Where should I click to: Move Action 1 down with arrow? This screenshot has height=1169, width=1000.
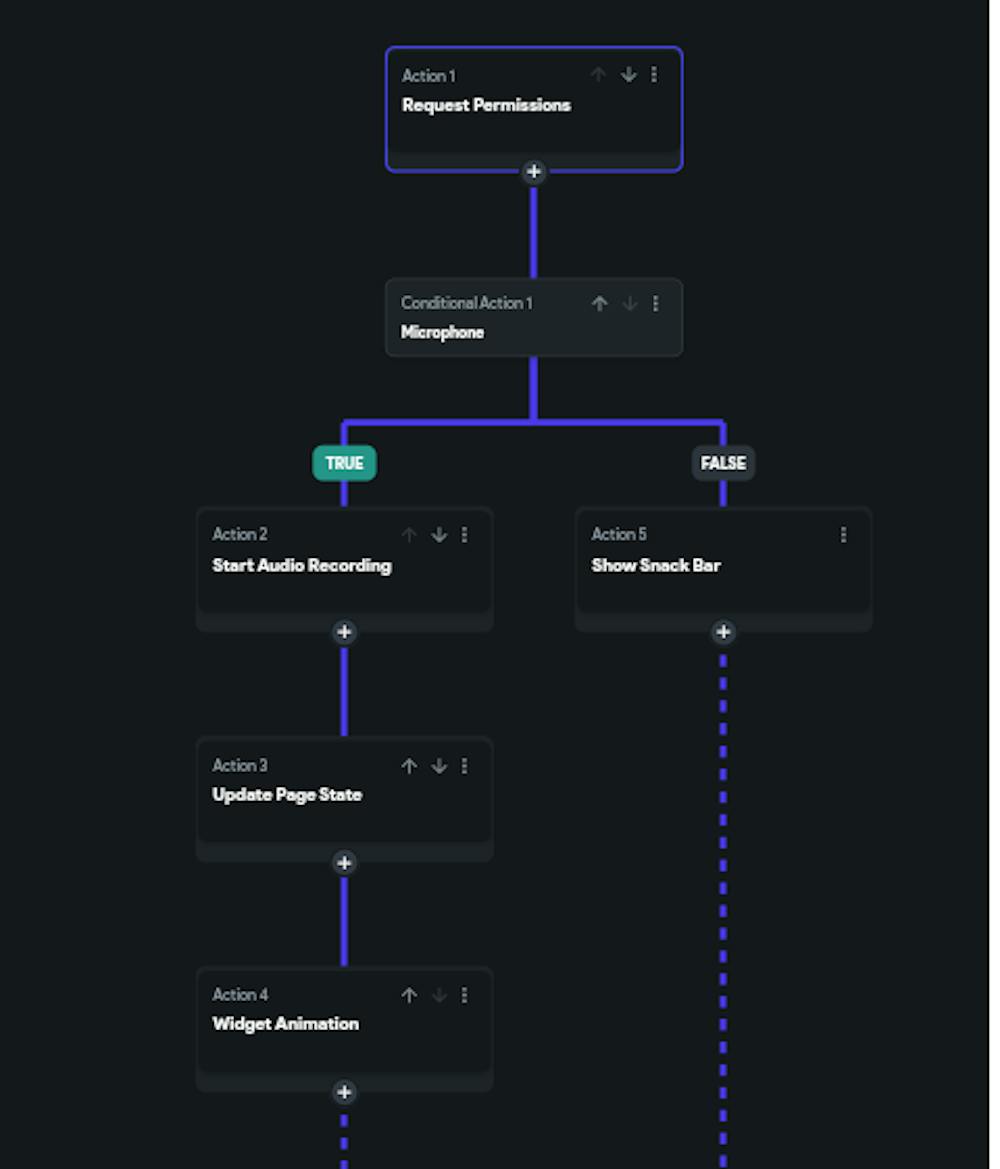628,75
